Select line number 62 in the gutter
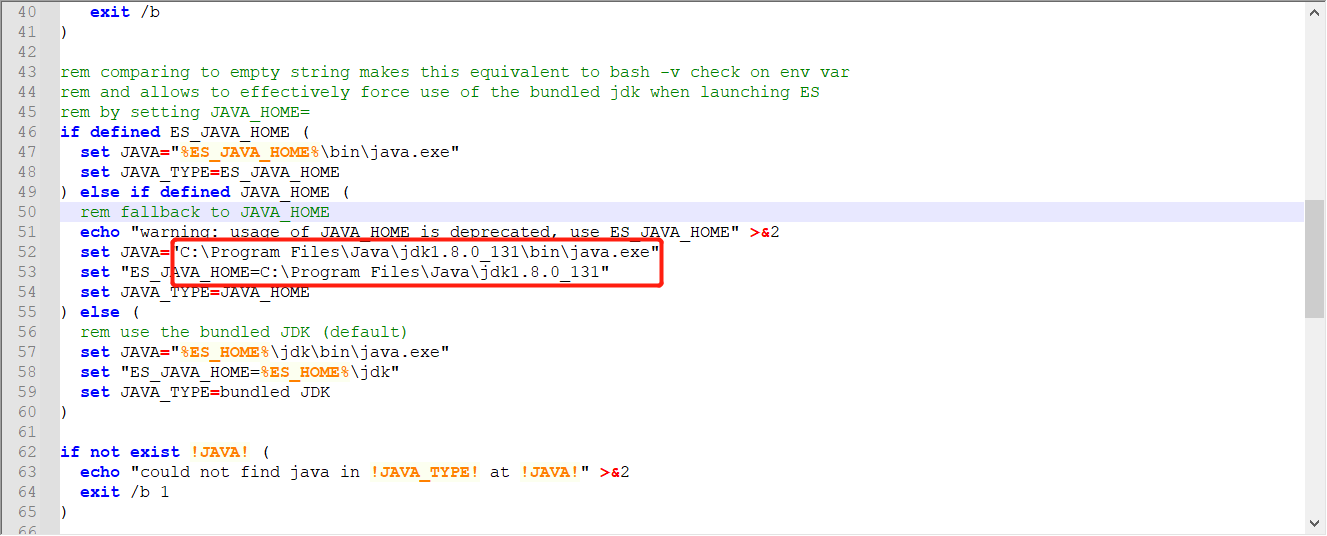Image resolution: width=1327 pixels, height=536 pixels. [26, 452]
